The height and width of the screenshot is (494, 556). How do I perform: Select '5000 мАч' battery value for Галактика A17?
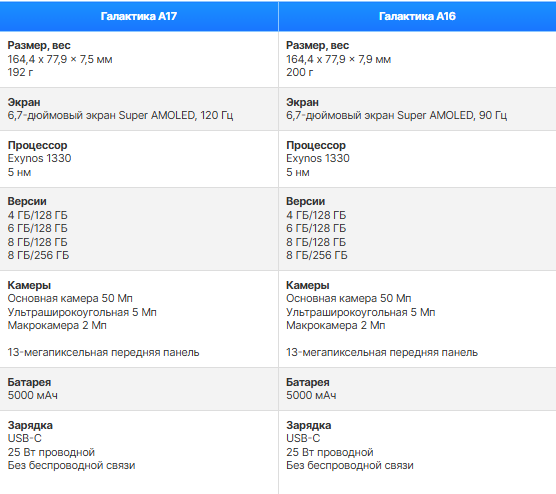click(x=33, y=395)
